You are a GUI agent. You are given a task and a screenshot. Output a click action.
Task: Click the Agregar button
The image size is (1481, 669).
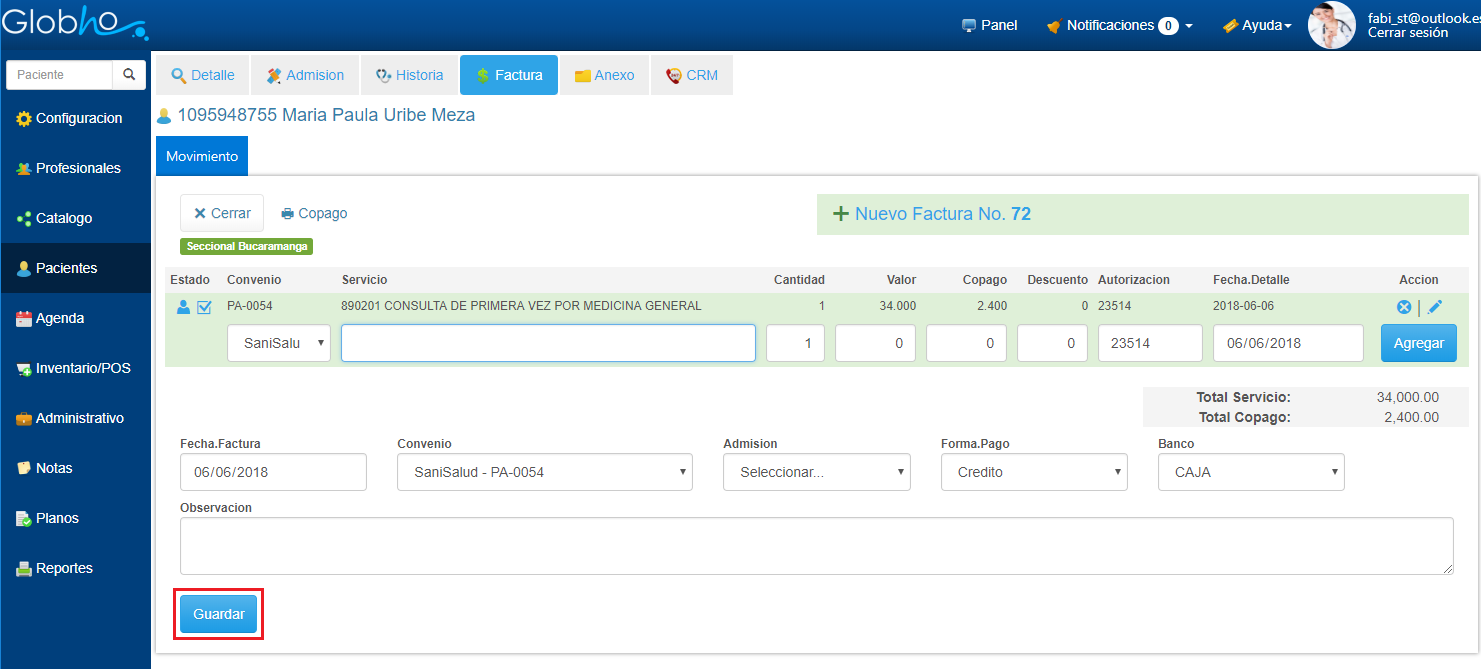click(x=1418, y=343)
